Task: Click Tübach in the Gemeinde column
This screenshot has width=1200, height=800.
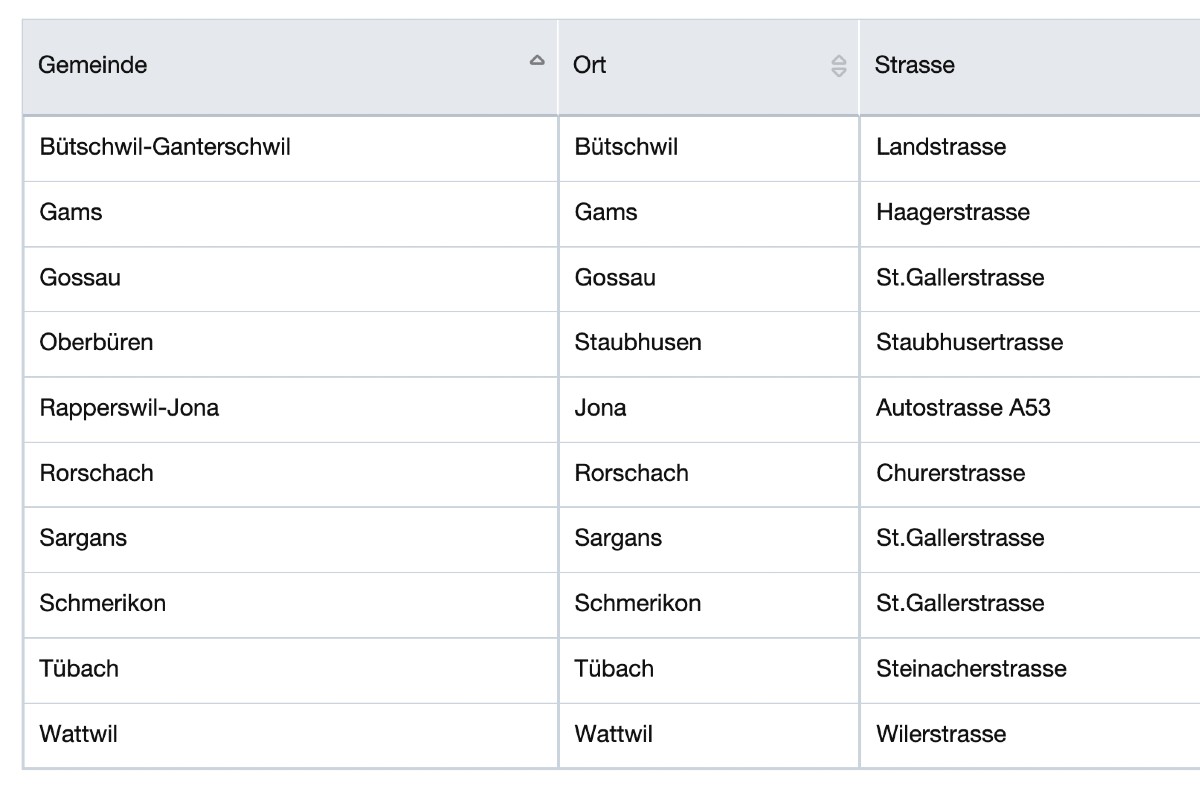Action: 79,668
